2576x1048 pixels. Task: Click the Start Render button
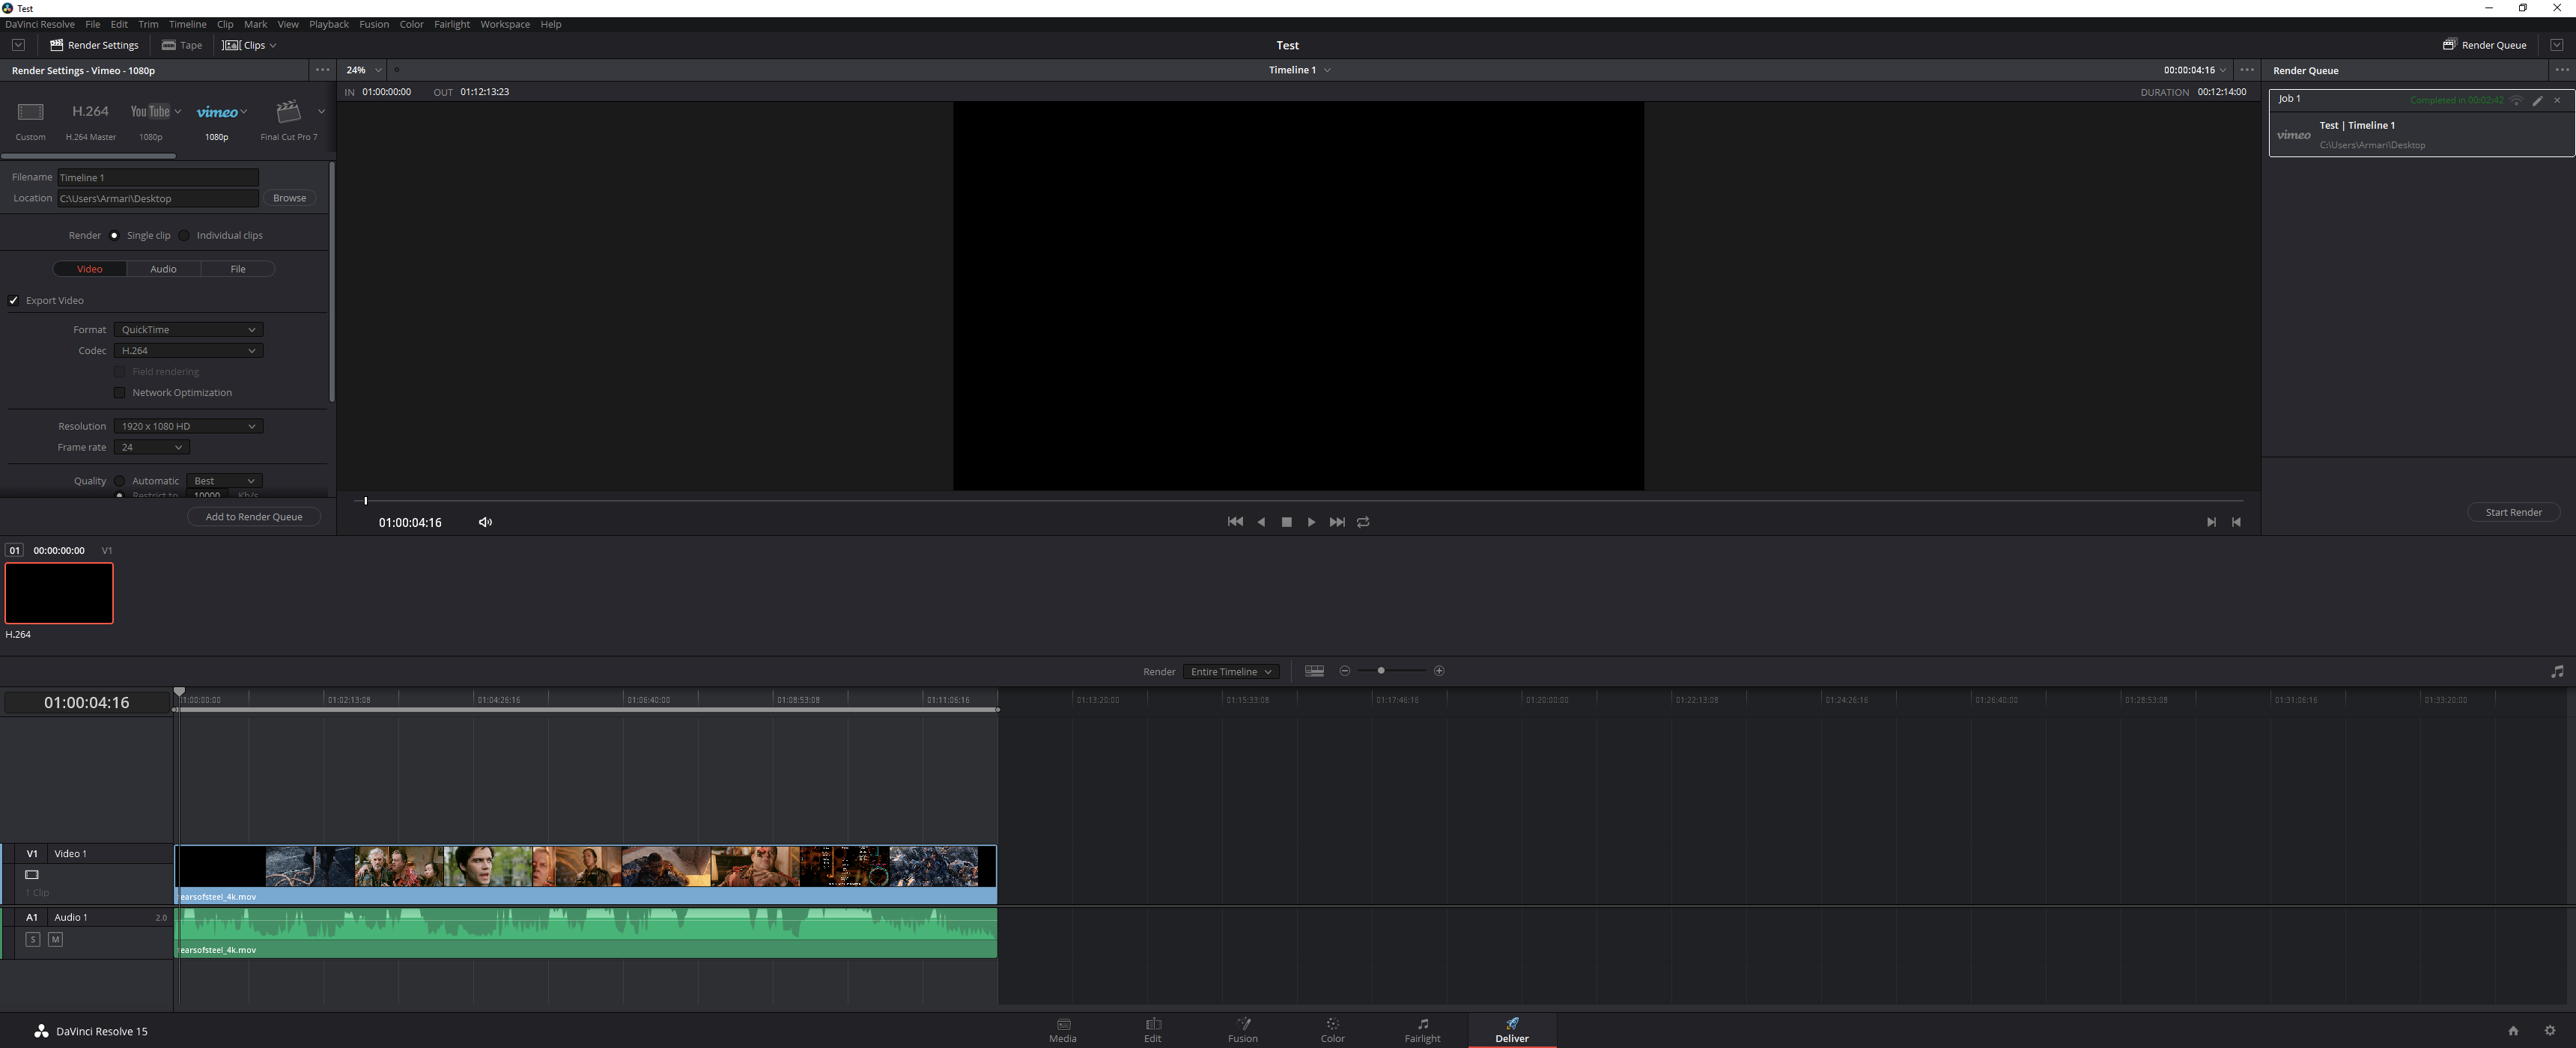[x=2513, y=512]
